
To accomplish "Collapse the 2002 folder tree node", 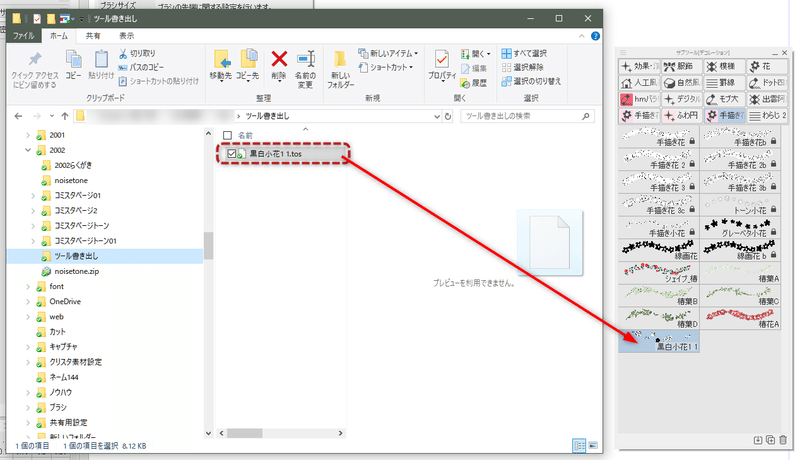I will coord(28,150).
